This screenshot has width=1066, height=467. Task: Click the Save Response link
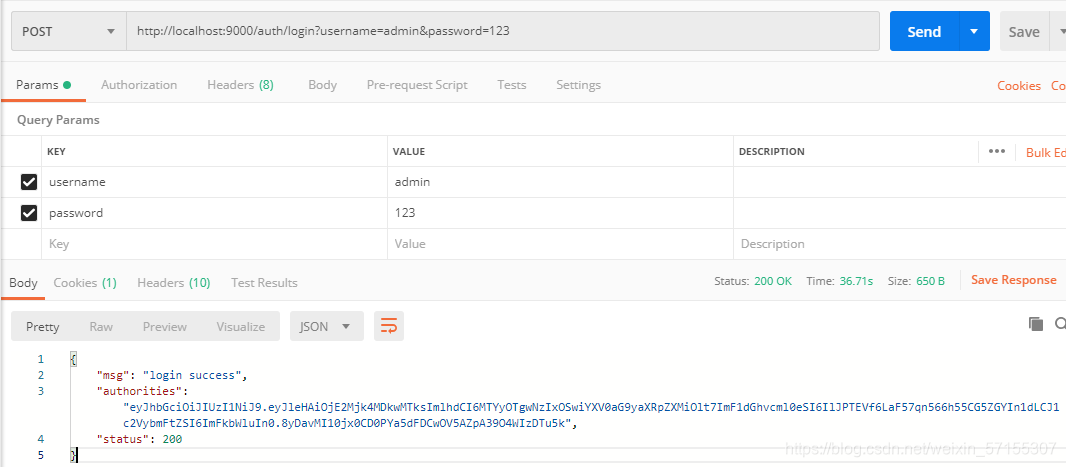tap(1014, 280)
